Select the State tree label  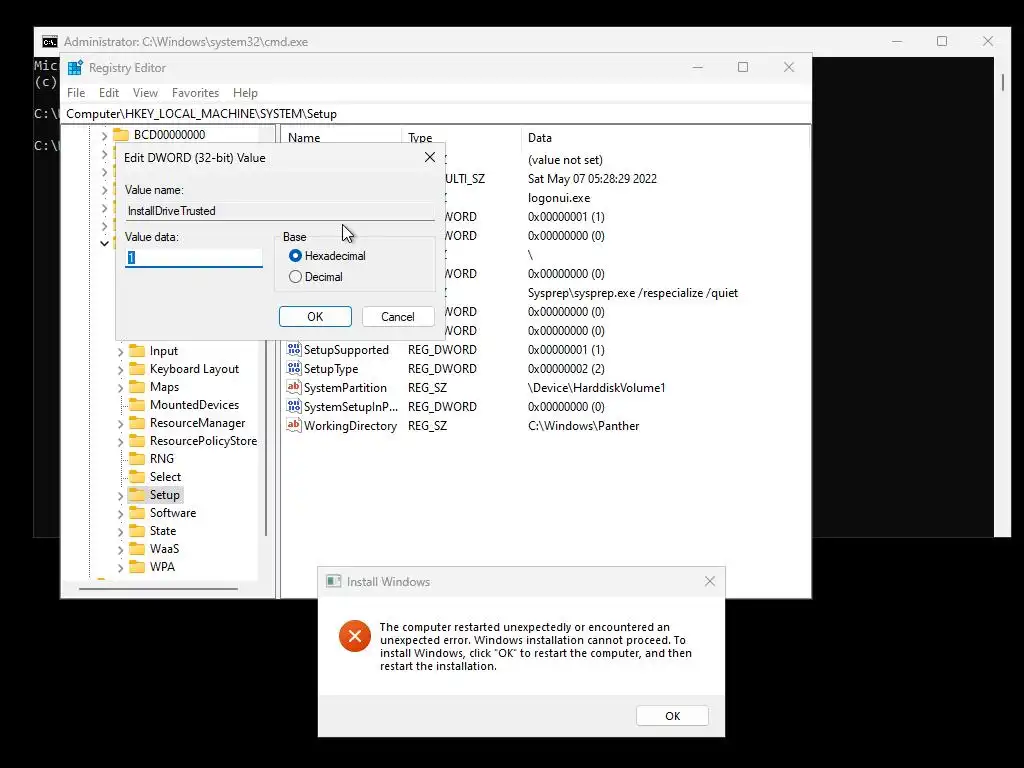[x=163, y=531]
